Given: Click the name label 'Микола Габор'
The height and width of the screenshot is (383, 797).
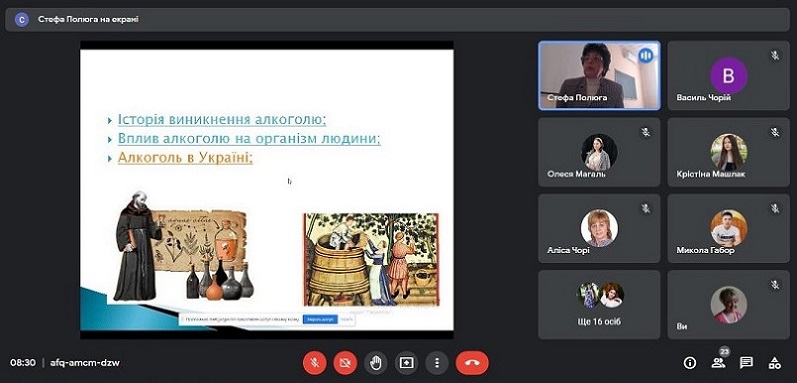Looking at the screenshot, I should pyautogui.click(x=705, y=250).
